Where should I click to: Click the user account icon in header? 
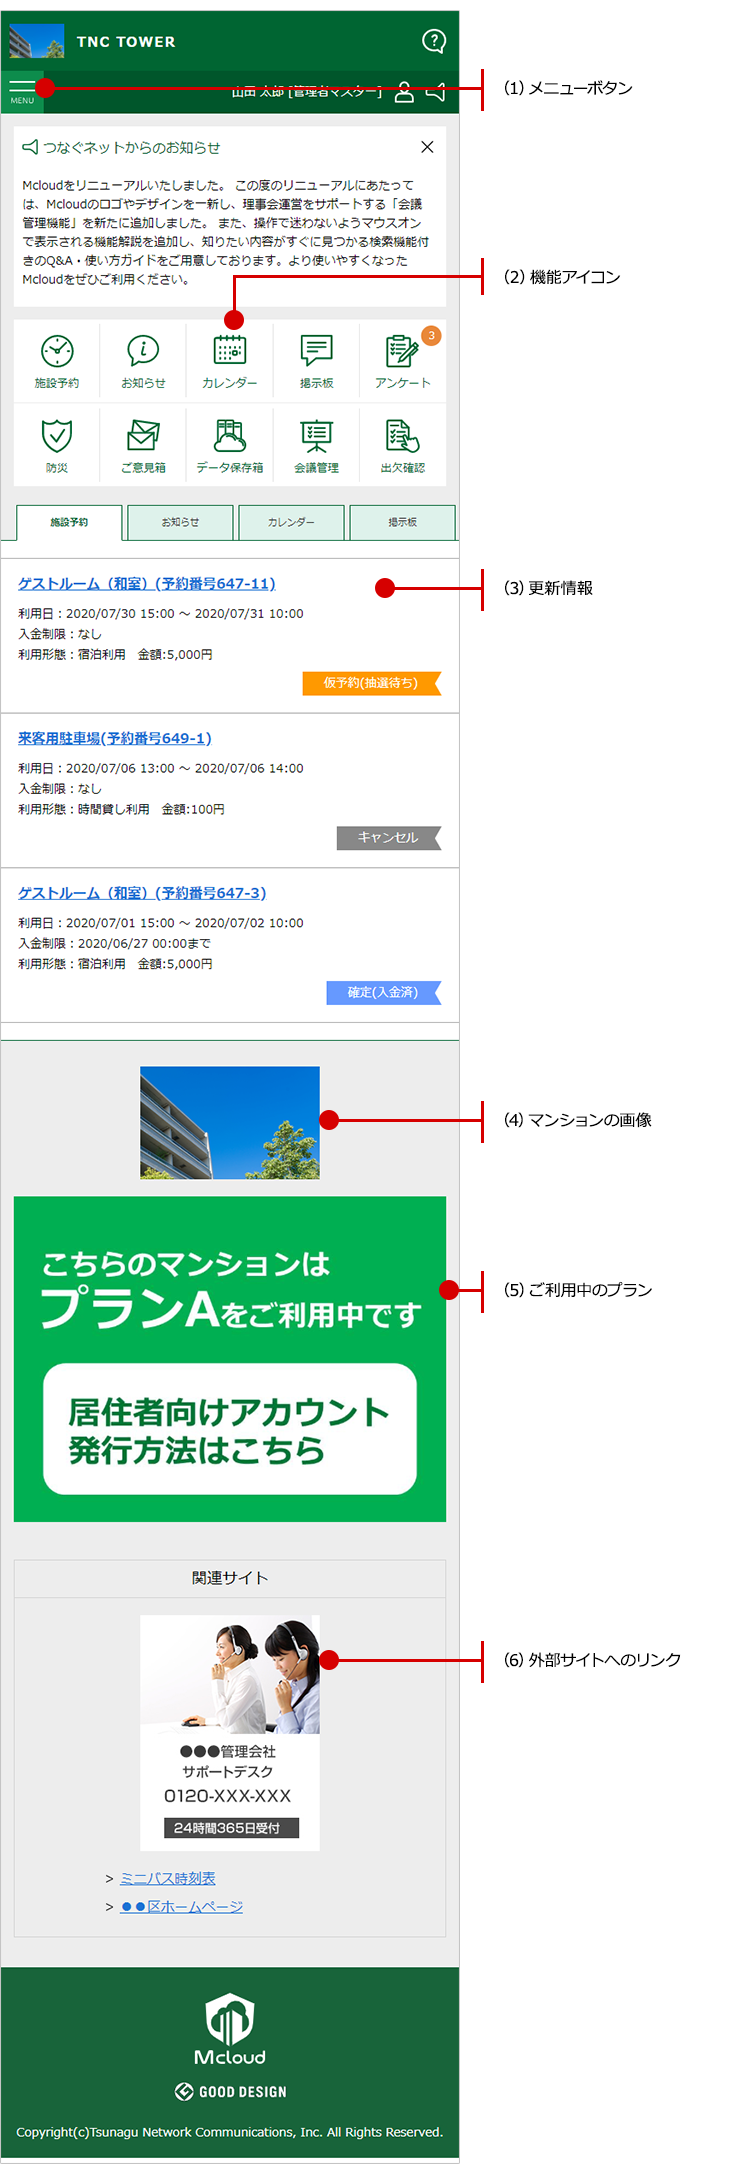[404, 92]
